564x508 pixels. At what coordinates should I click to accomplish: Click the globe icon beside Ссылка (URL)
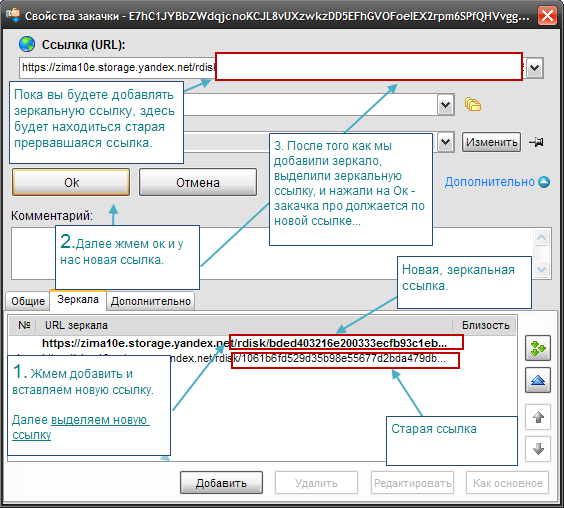pyautogui.click(x=27, y=44)
